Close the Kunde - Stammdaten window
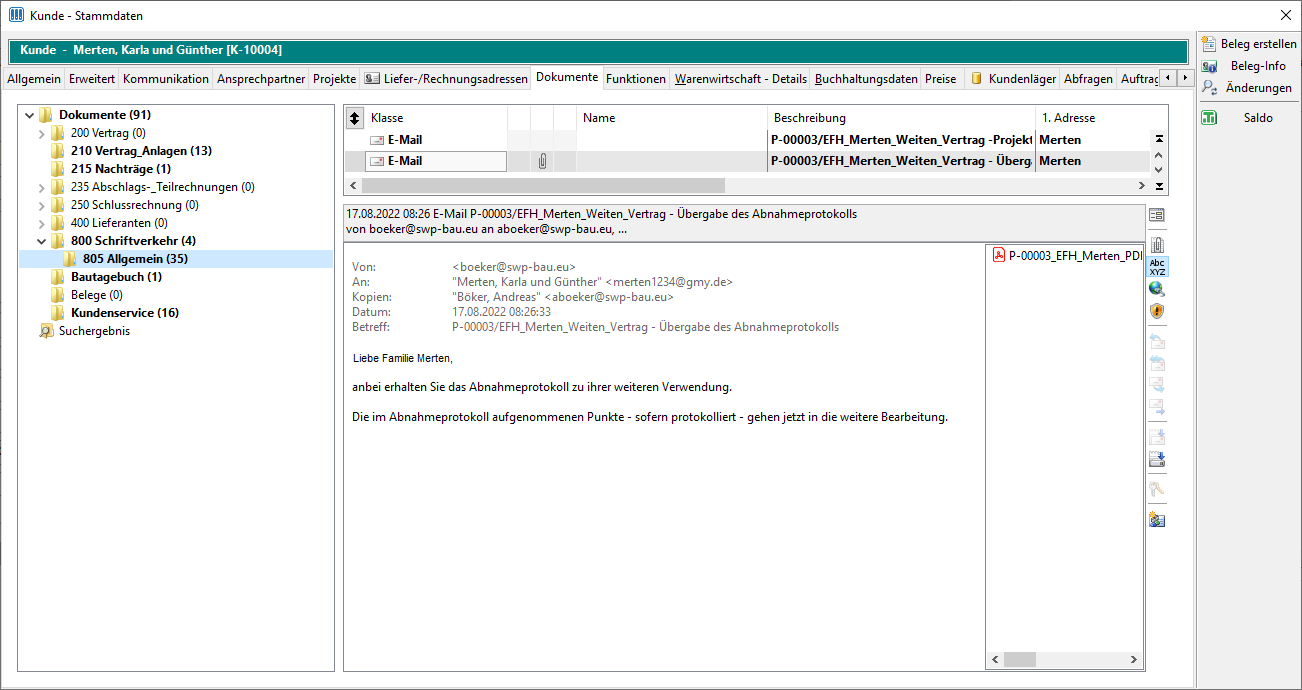The image size is (1302, 690). (x=1286, y=15)
